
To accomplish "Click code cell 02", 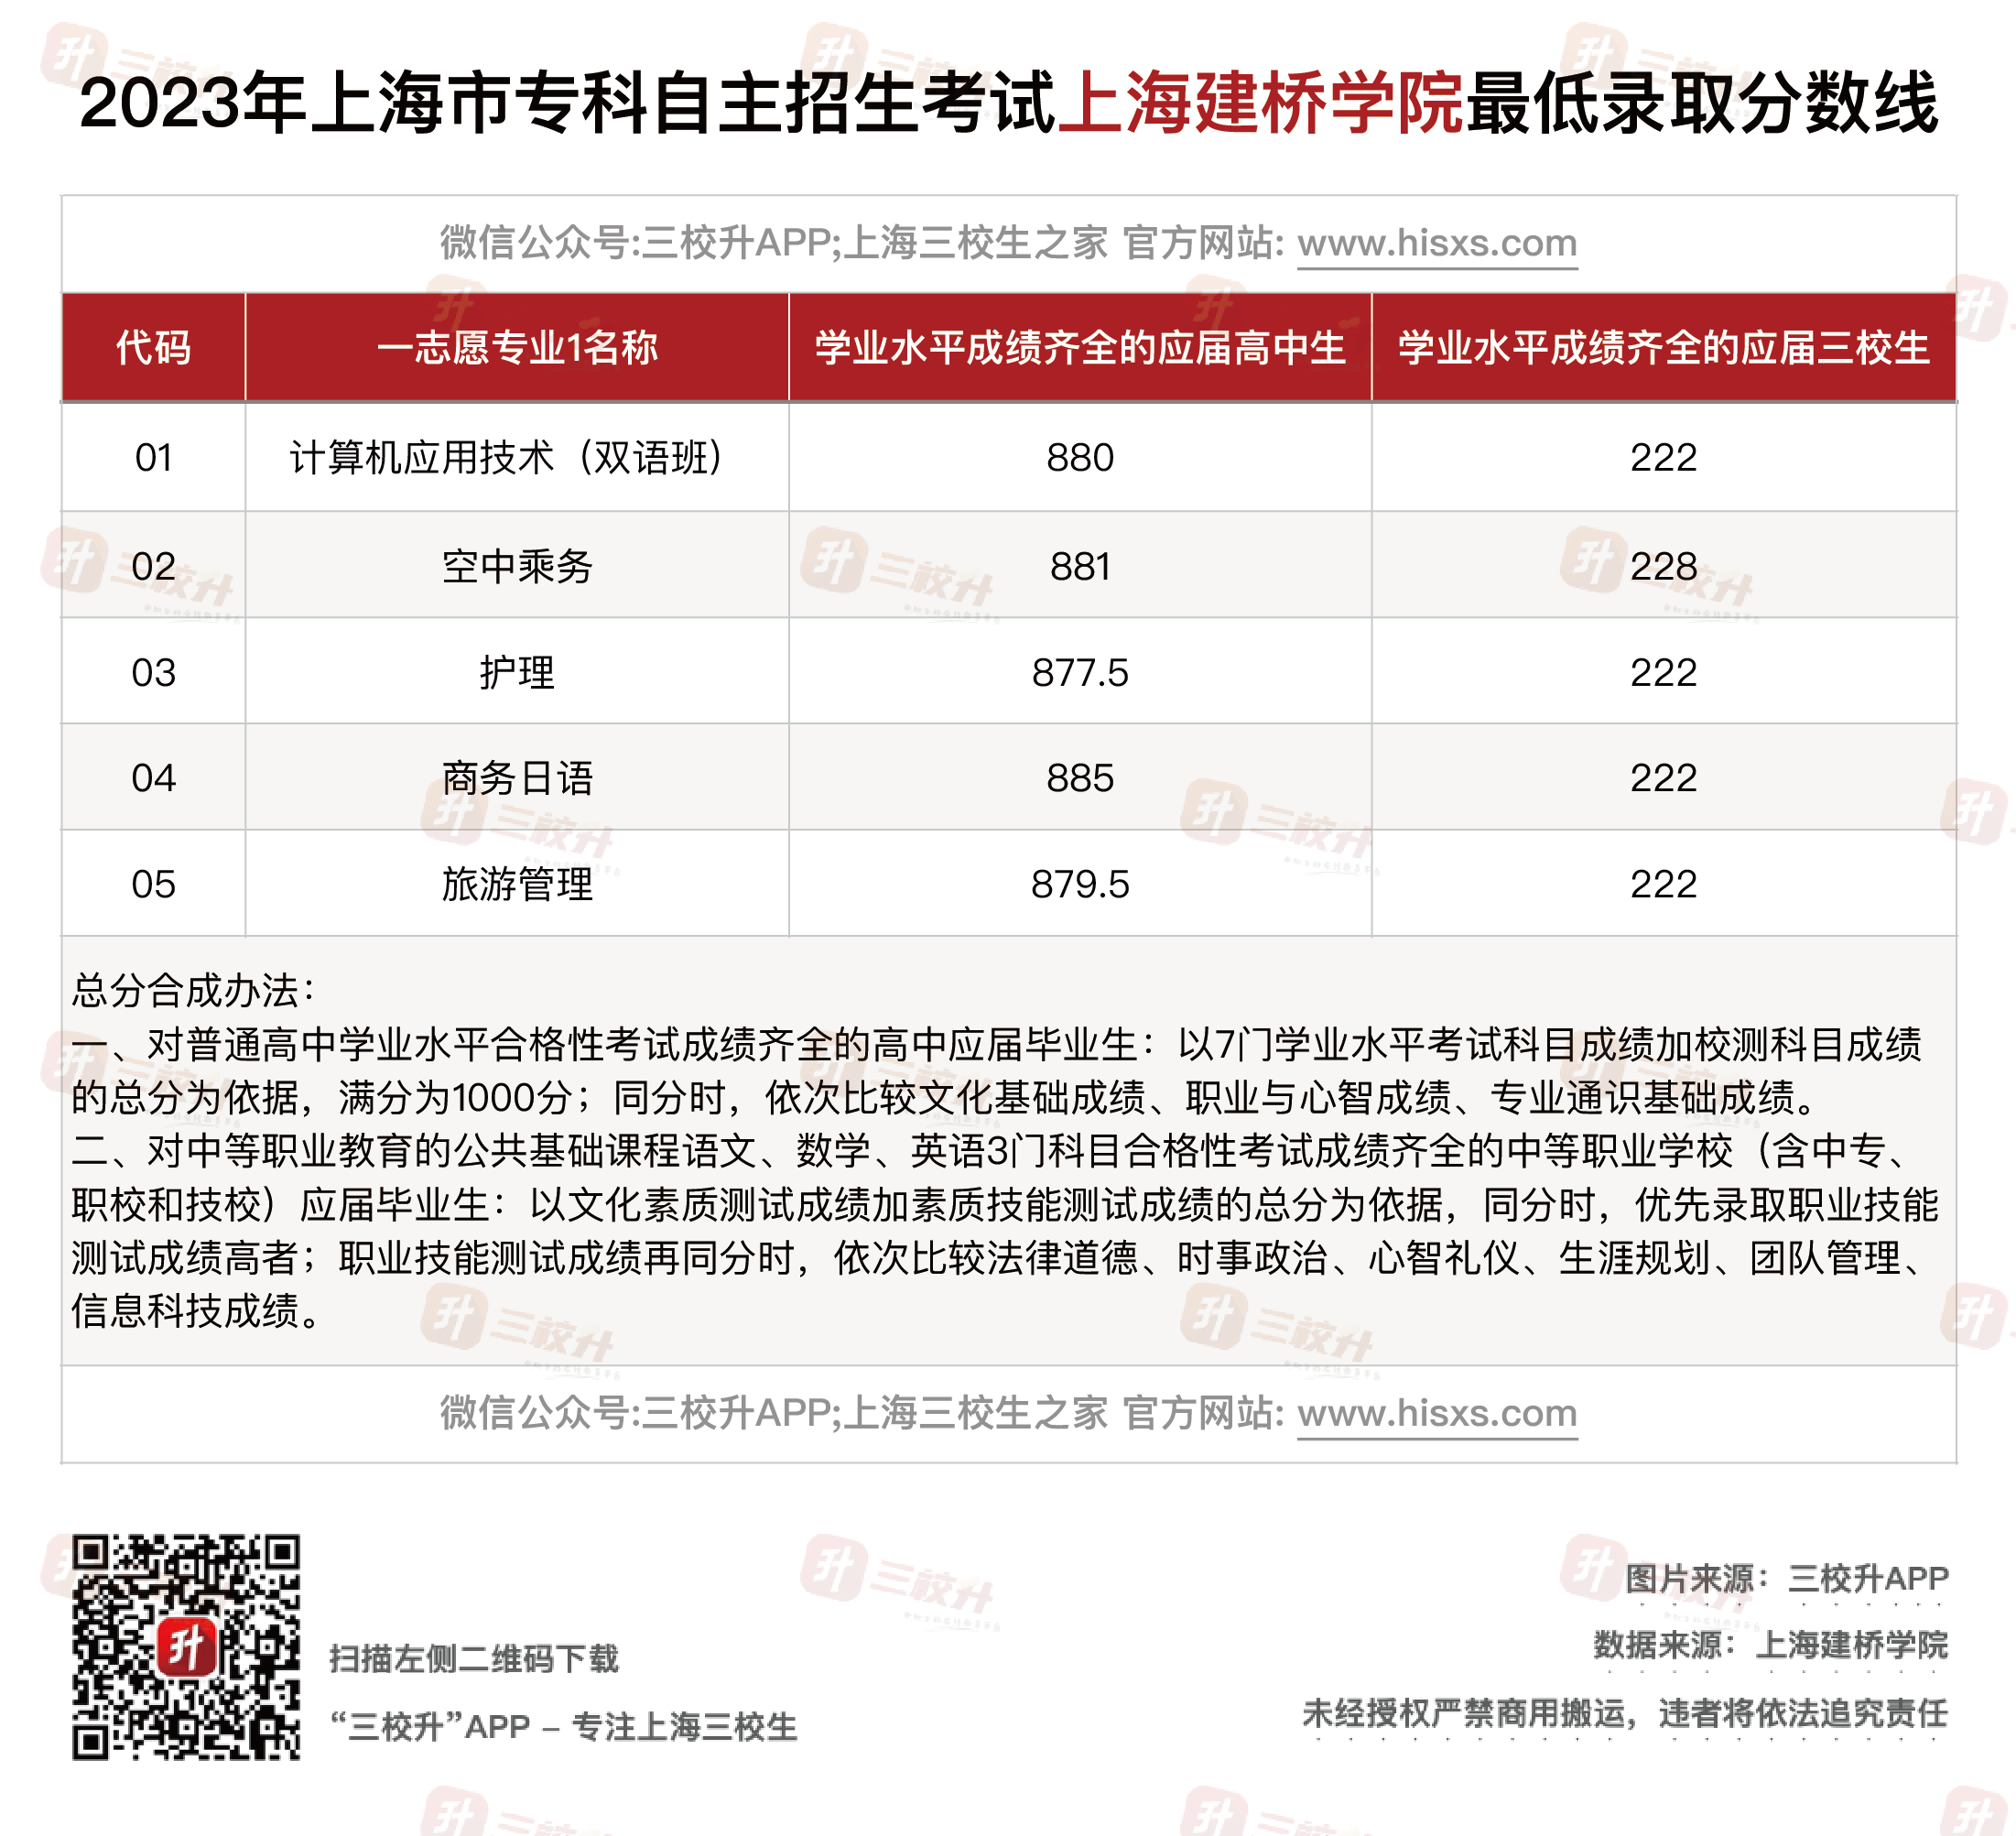I will [154, 567].
